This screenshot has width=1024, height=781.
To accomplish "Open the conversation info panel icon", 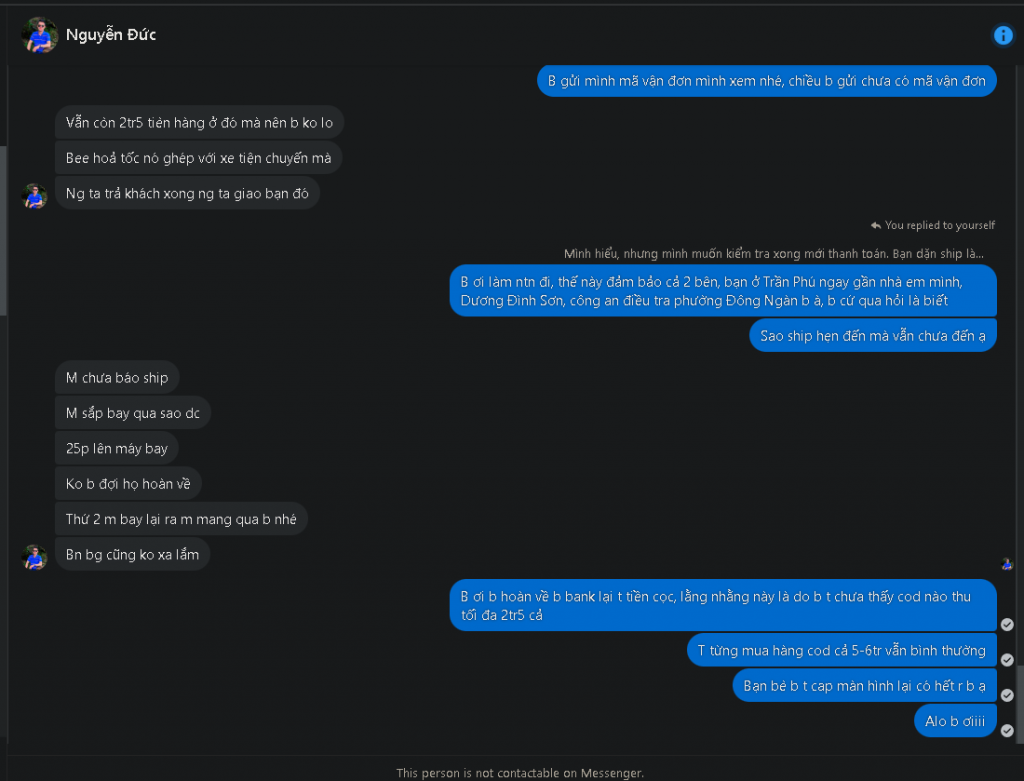I will click(1003, 35).
